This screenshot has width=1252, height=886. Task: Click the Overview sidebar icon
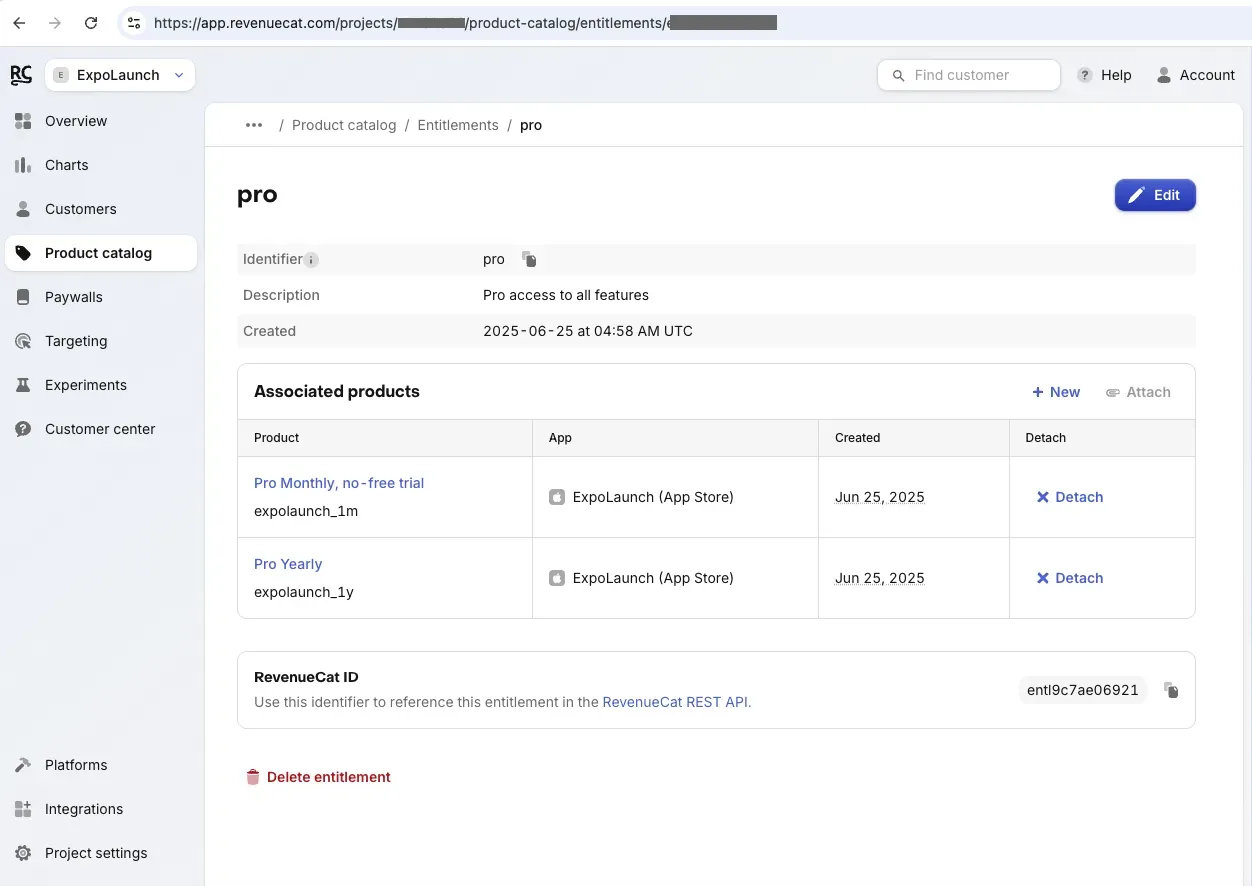23,121
